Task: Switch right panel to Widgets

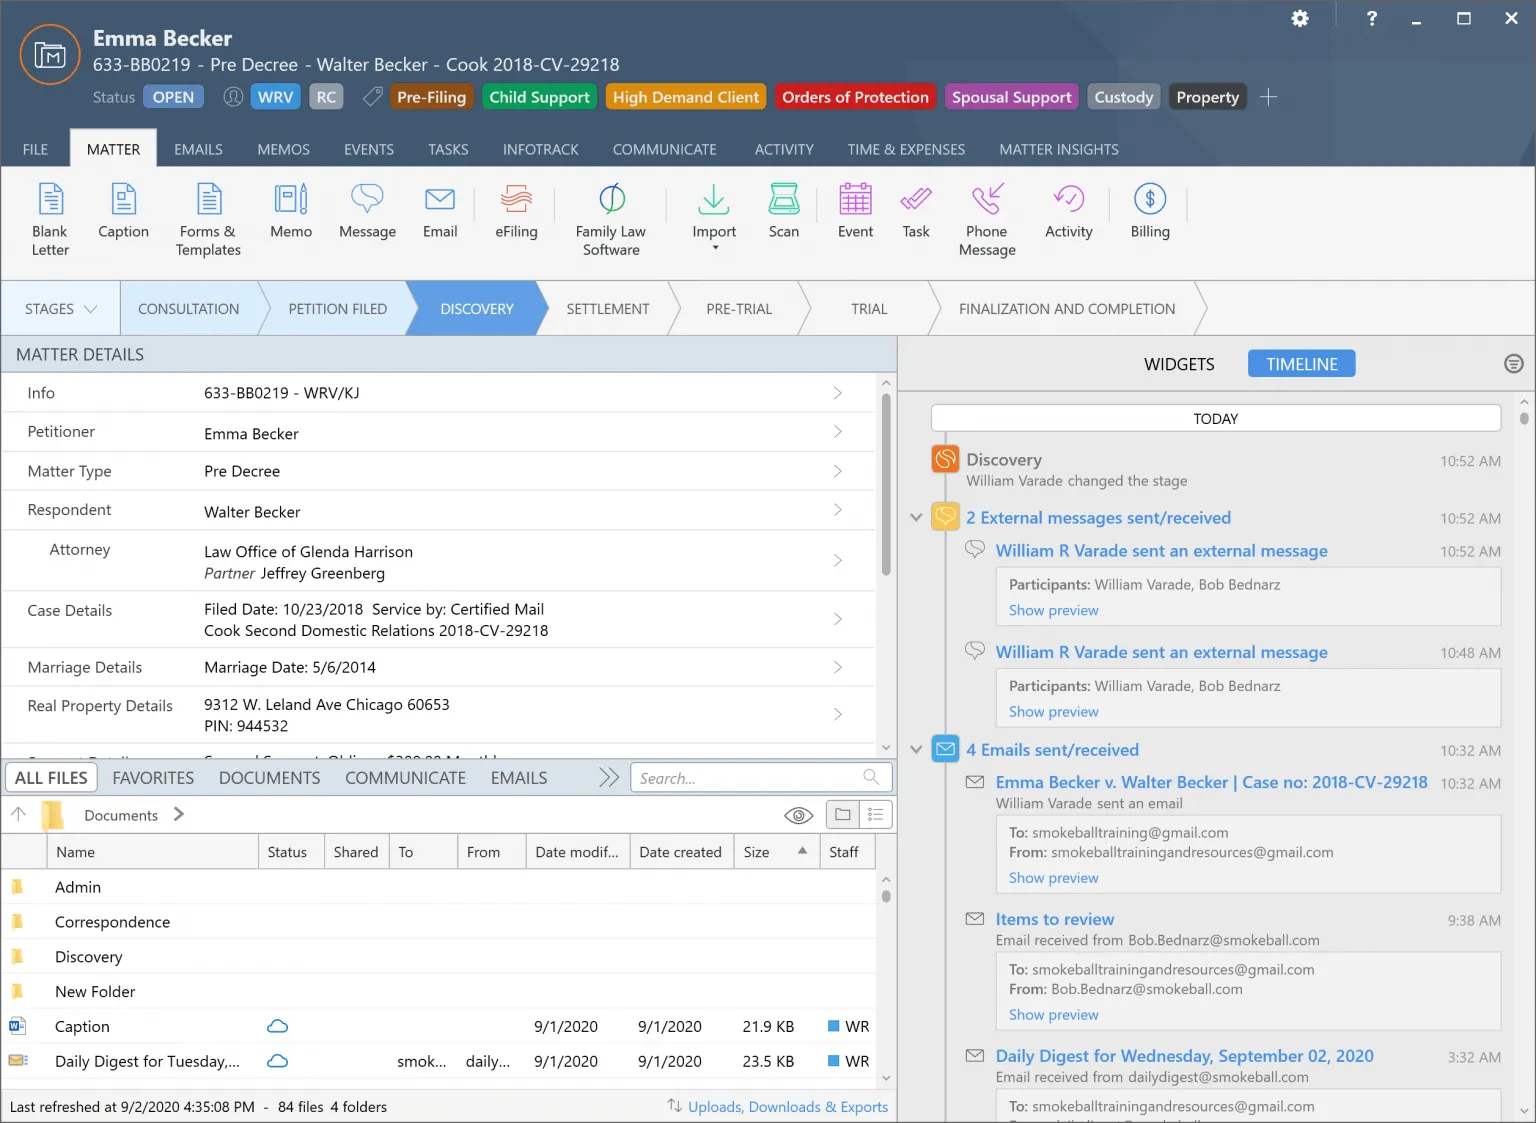Action: click(x=1179, y=364)
